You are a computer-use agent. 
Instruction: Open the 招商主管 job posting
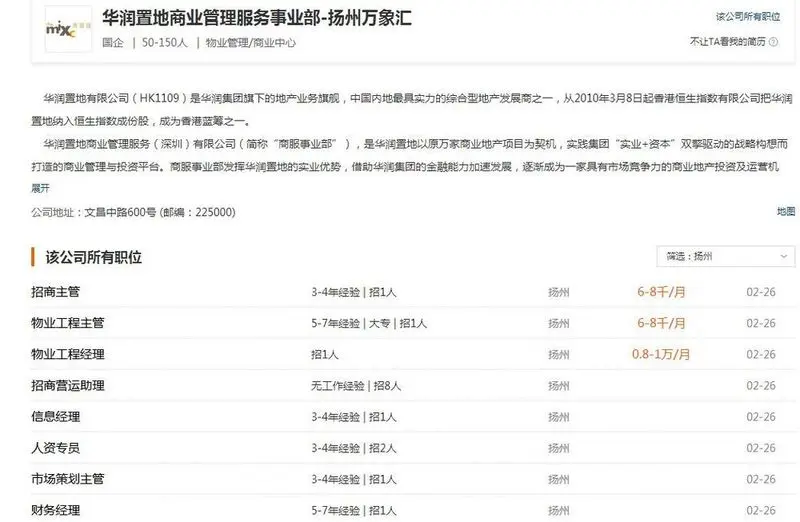pyautogui.click(x=56, y=292)
